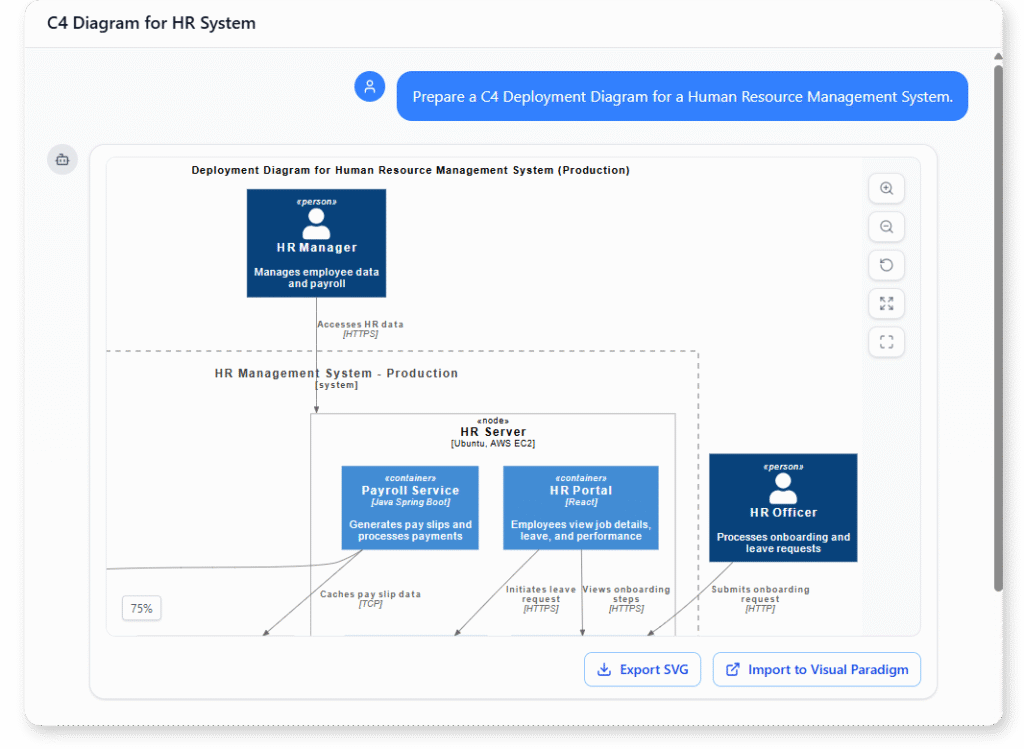This screenshot has height=749, width=1024.
Task: Select the reset view rotation icon
Action: point(886,265)
